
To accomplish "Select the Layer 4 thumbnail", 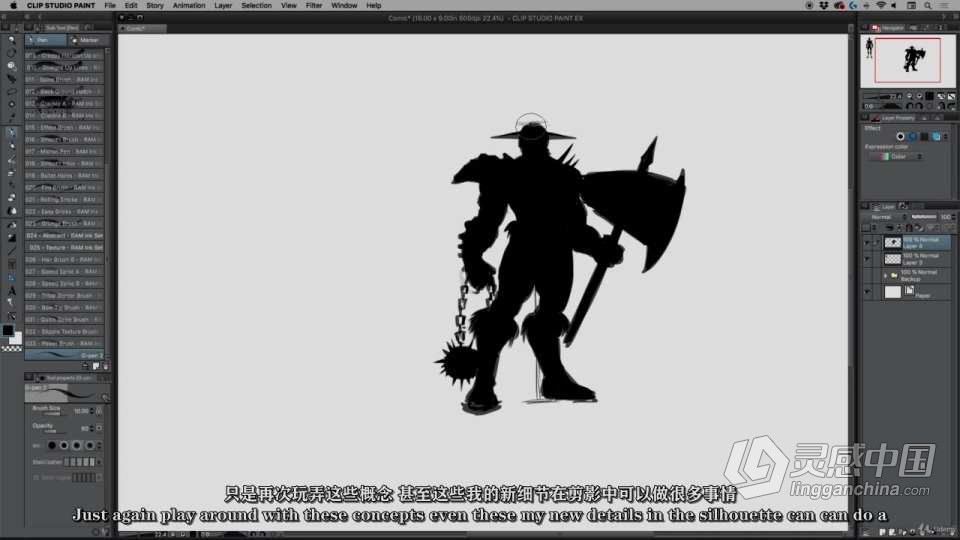I will coord(893,243).
